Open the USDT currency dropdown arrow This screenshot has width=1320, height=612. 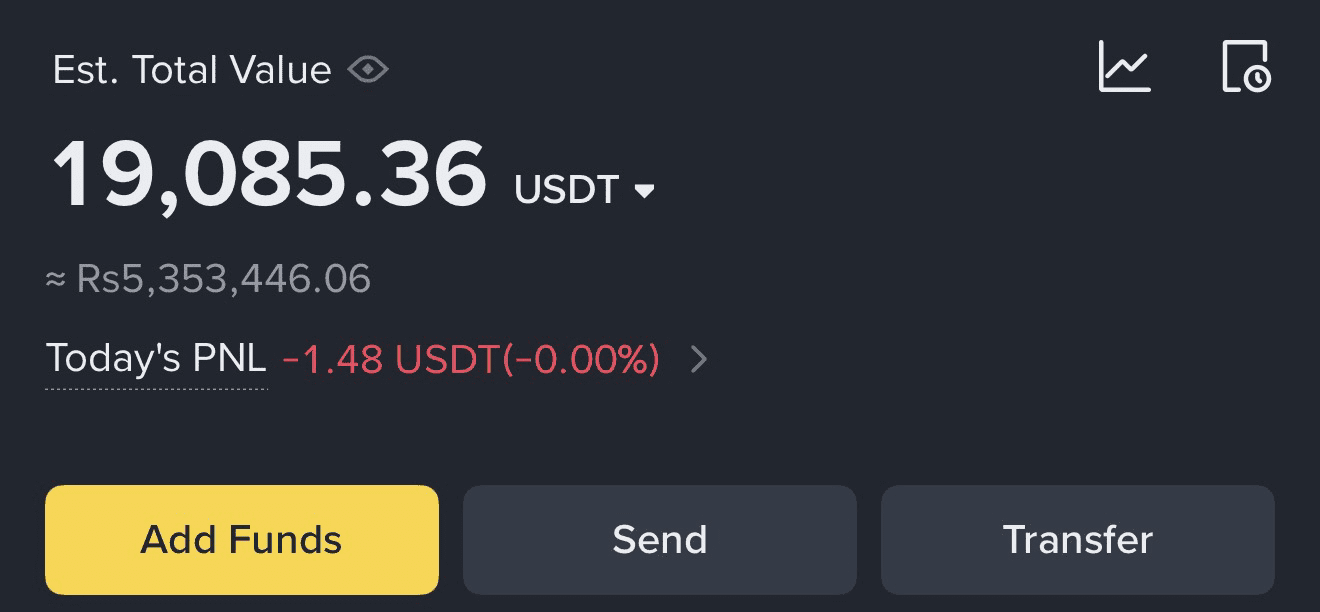tap(645, 190)
